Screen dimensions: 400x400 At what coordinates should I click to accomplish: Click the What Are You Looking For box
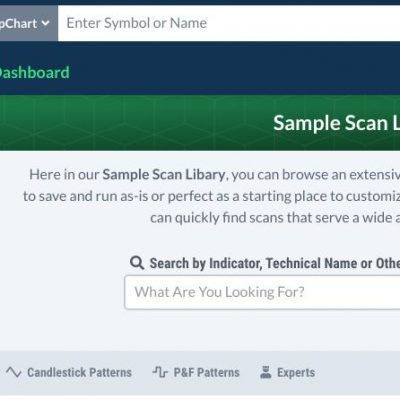pyautogui.click(x=262, y=292)
